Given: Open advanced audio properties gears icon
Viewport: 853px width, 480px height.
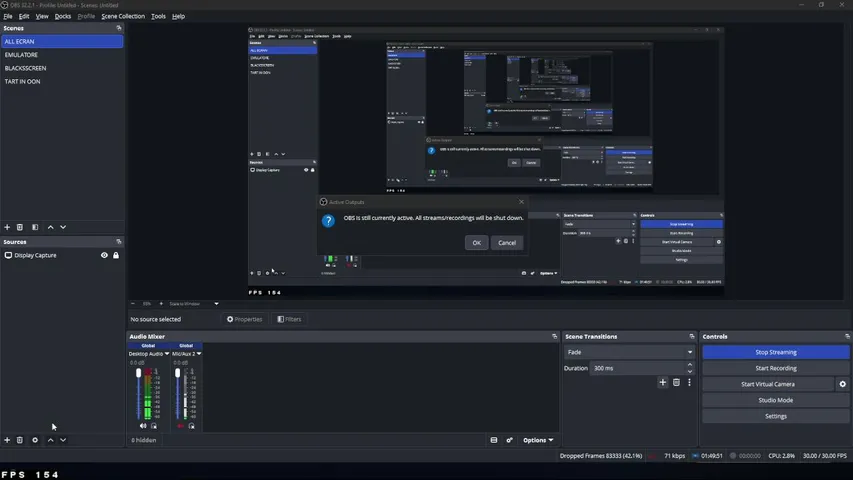Looking at the screenshot, I should tap(510, 440).
